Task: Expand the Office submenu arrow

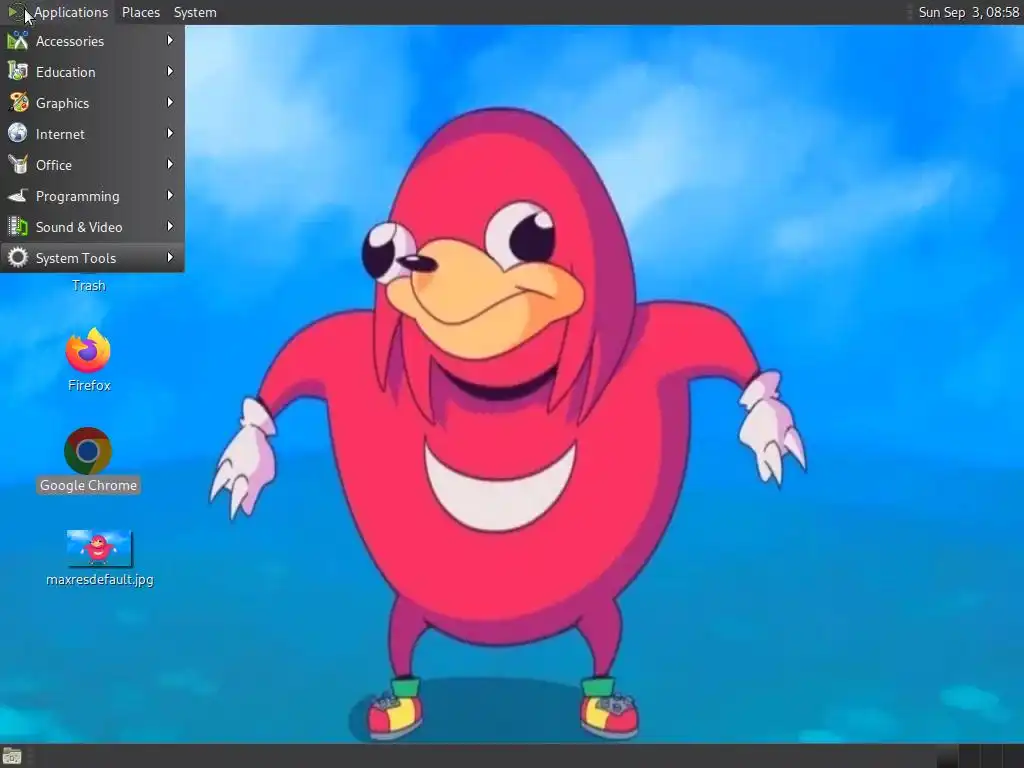Action: point(170,165)
